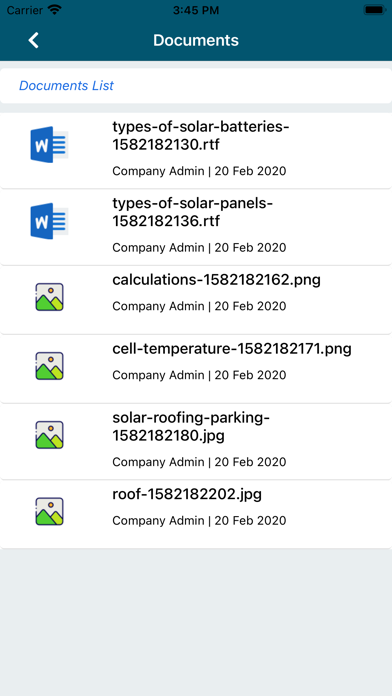Tap image icon for roof-1582182202.jpg
Image resolution: width=392 pixels, height=696 pixels.
point(49,511)
